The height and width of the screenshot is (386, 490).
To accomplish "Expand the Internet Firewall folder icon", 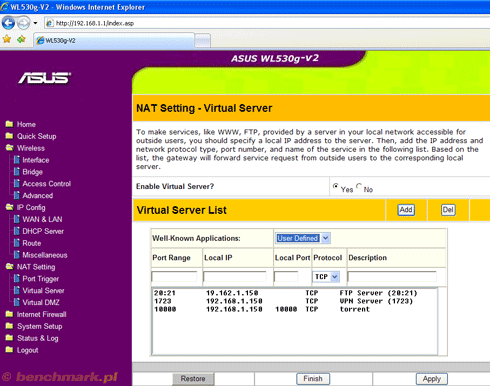I will pos(9,314).
